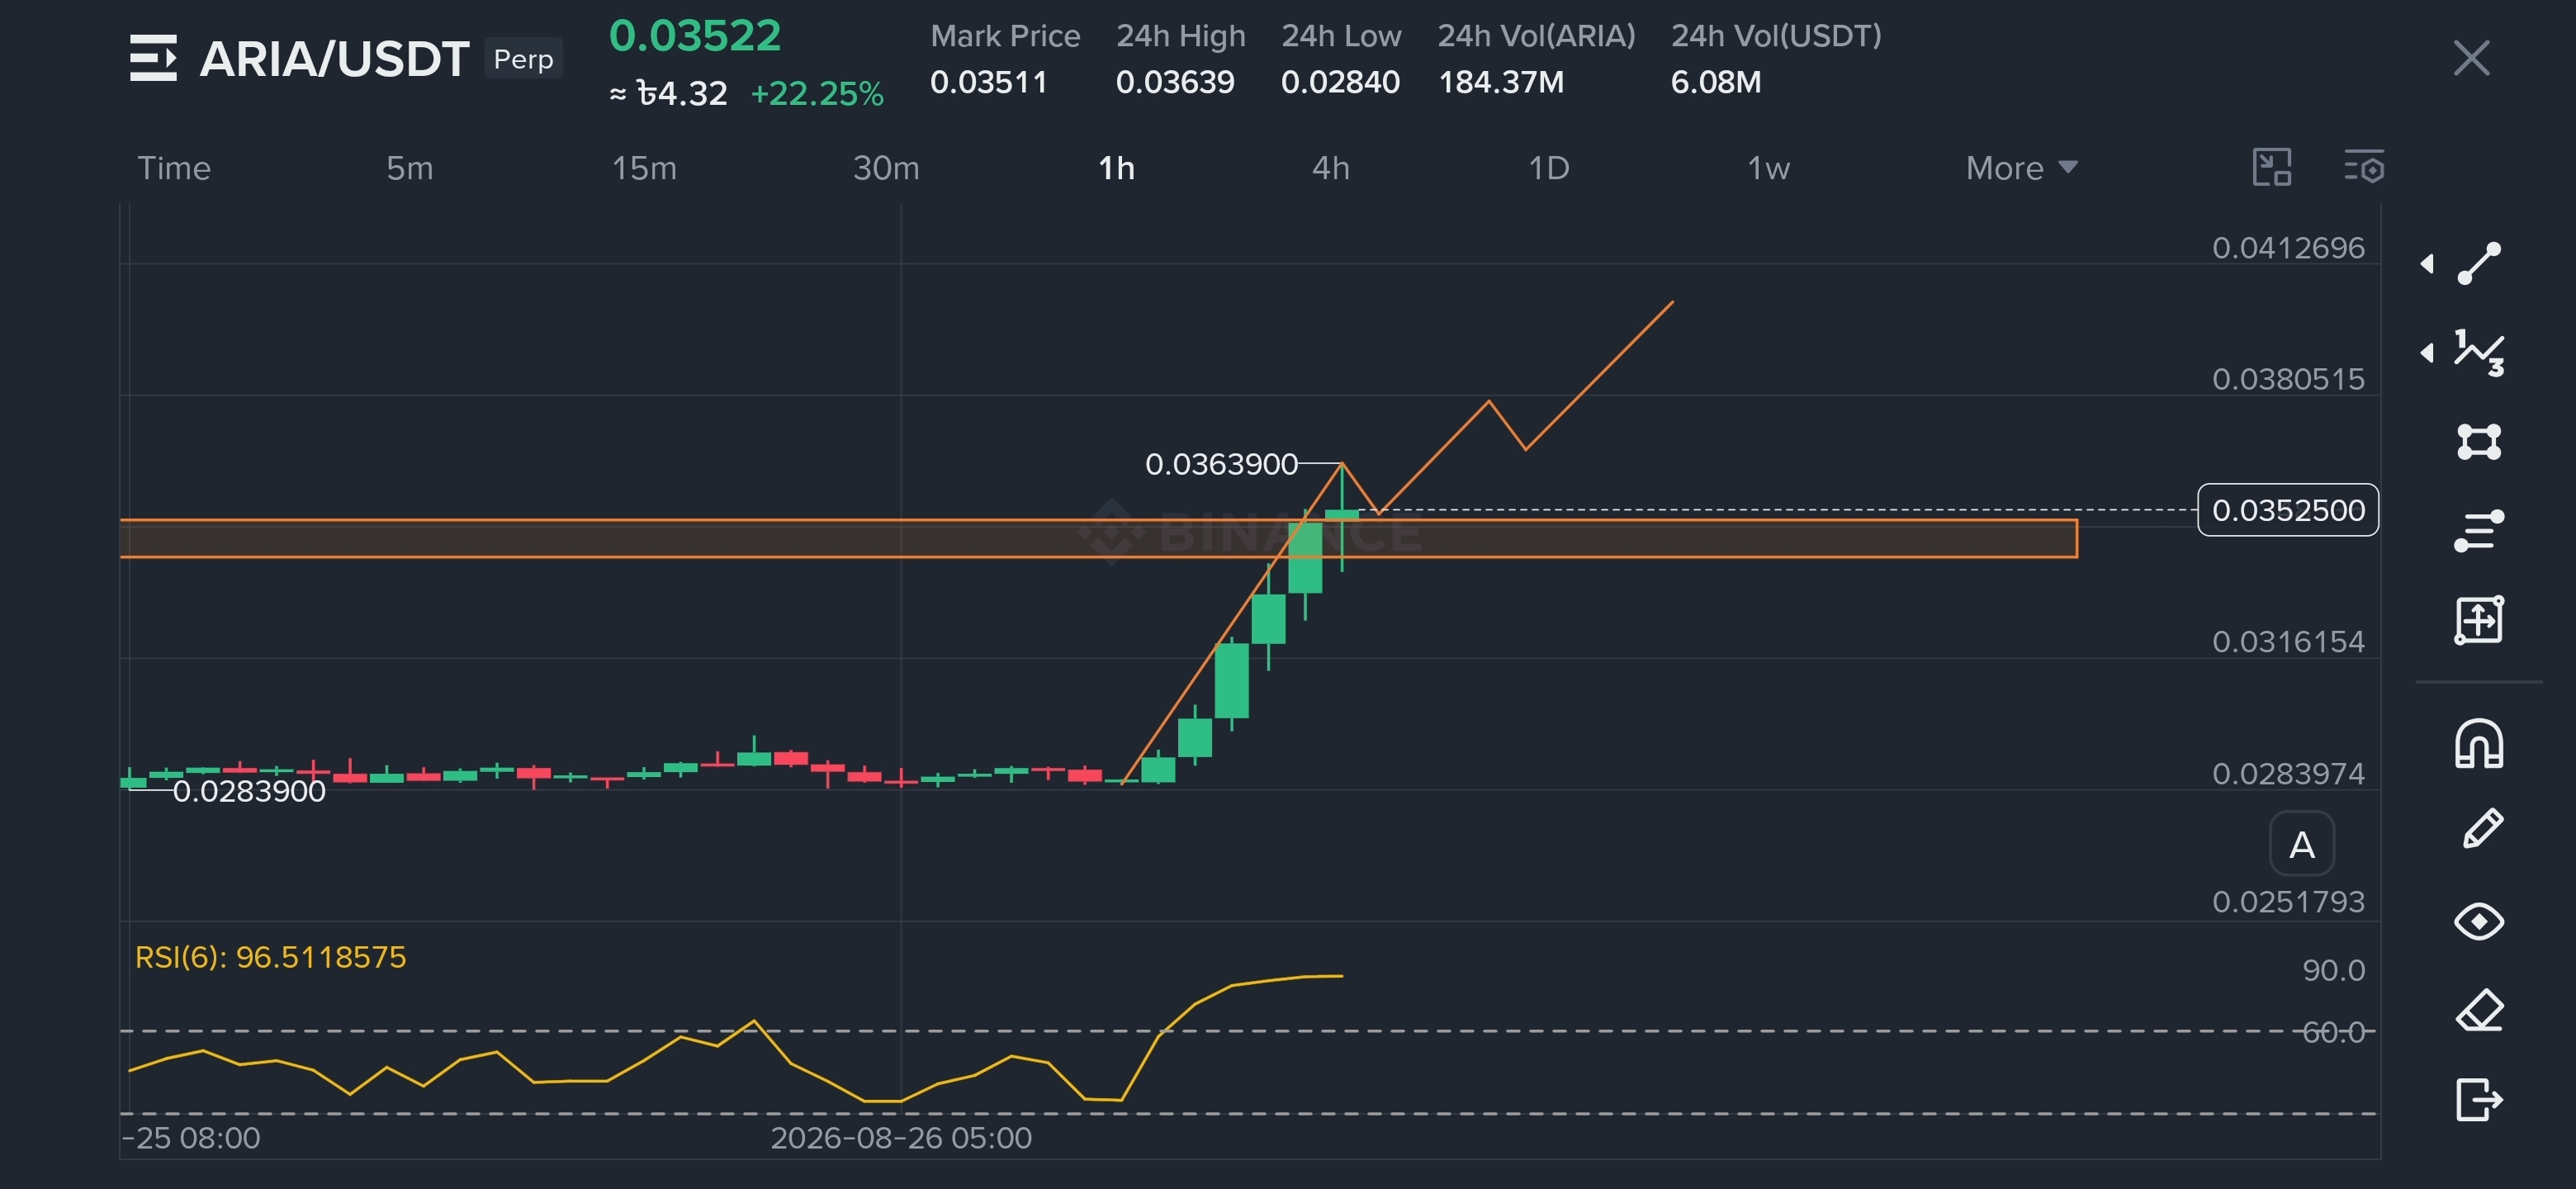Open the market list menu icon
The width and height of the screenshot is (2576, 1189).
(x=153, y=58)
